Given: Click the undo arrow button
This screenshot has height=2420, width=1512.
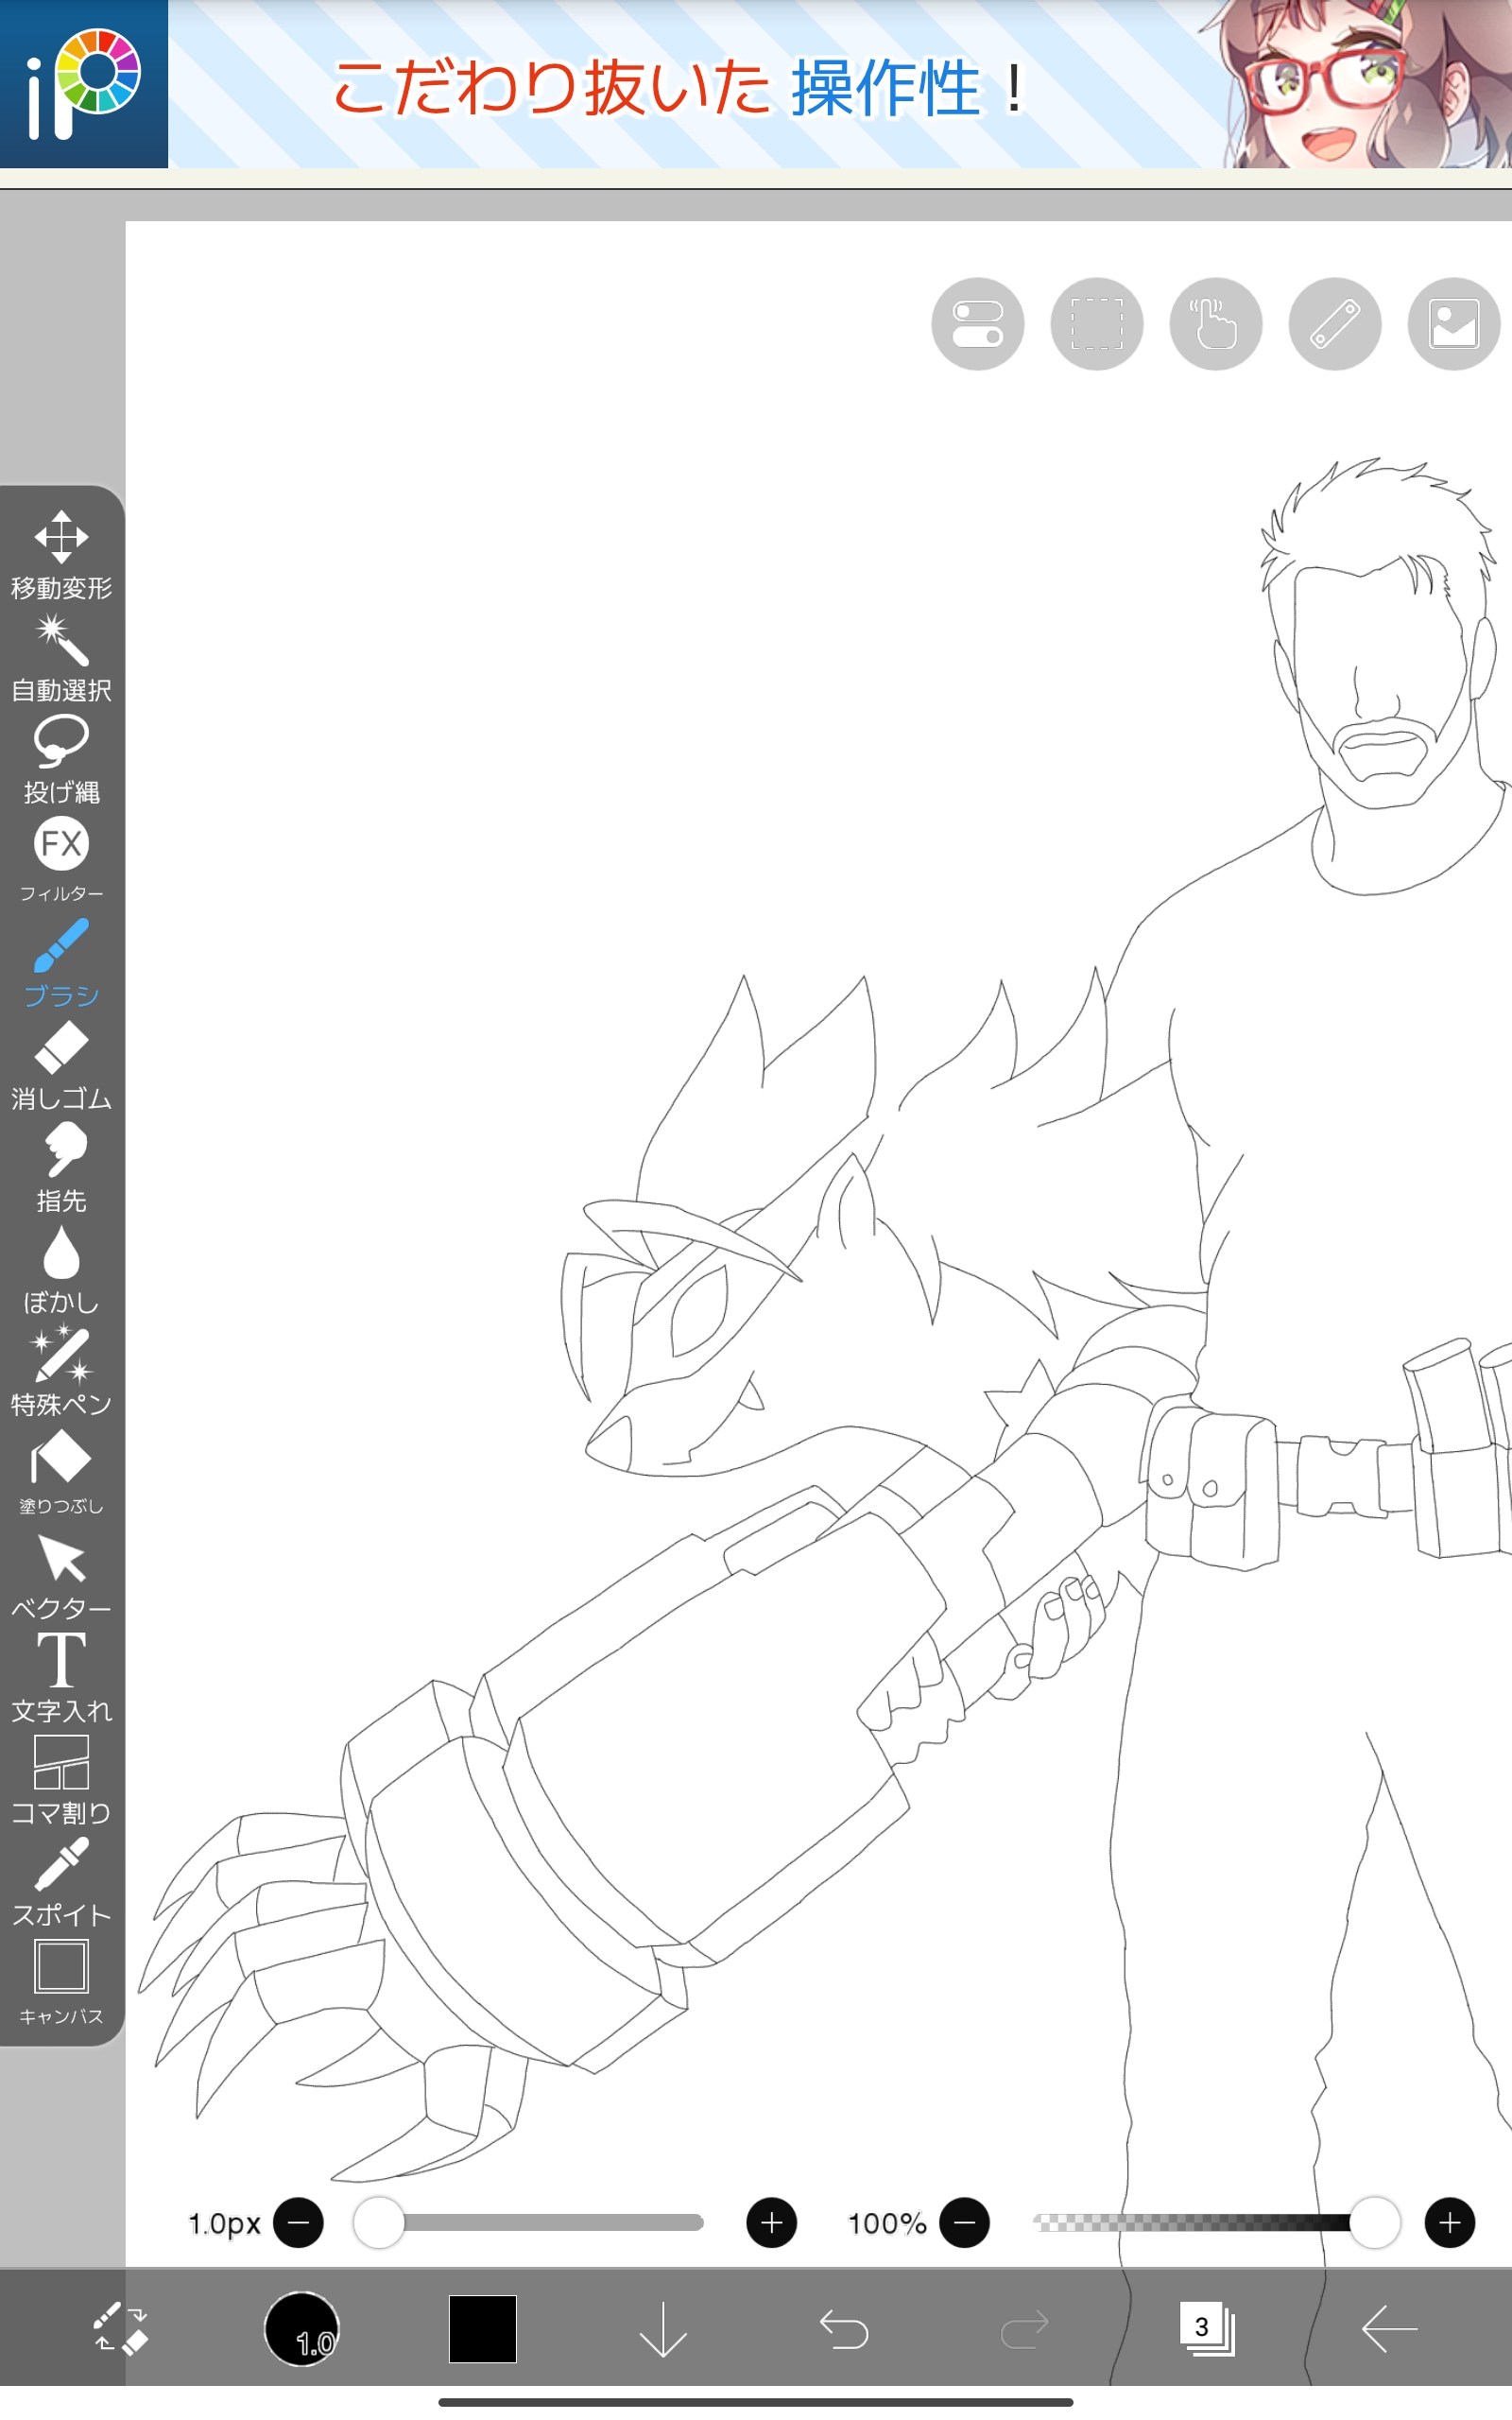Looking at the screenshot, I should click(x=844, y=2328).
